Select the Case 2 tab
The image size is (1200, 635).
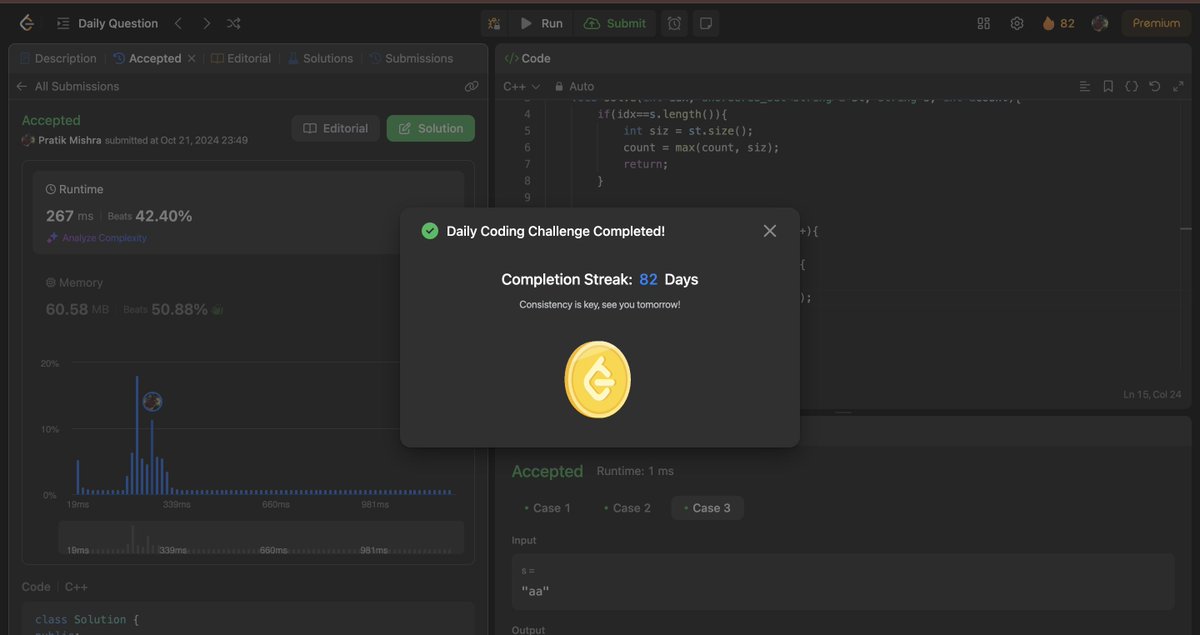click(x=627, y=508)
